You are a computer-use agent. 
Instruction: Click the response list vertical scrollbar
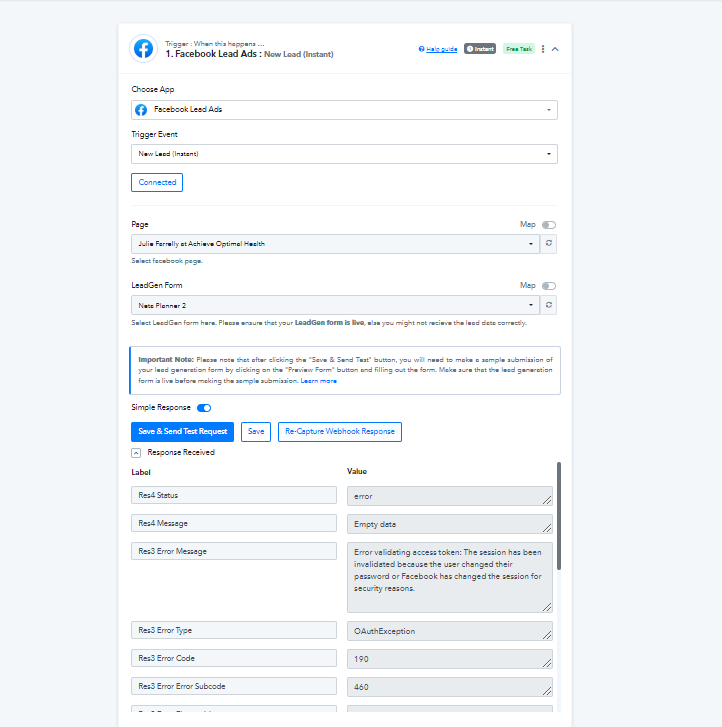[559, 516]
